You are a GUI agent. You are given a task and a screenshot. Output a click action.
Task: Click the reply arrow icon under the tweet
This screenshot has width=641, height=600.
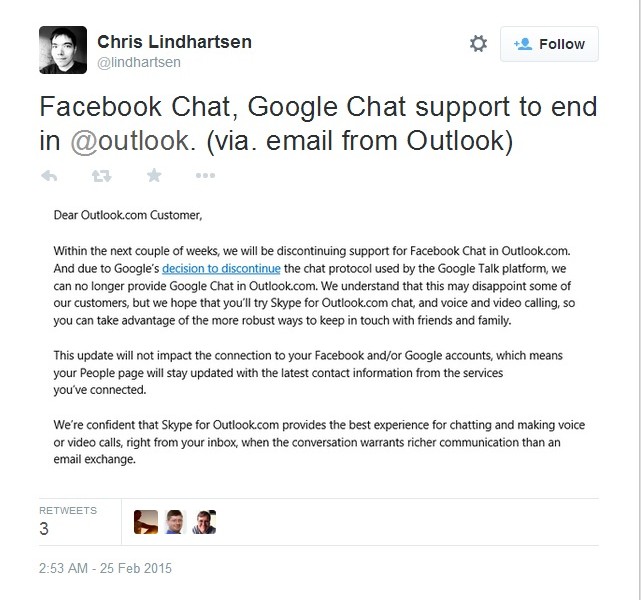(x=49, y=175)
